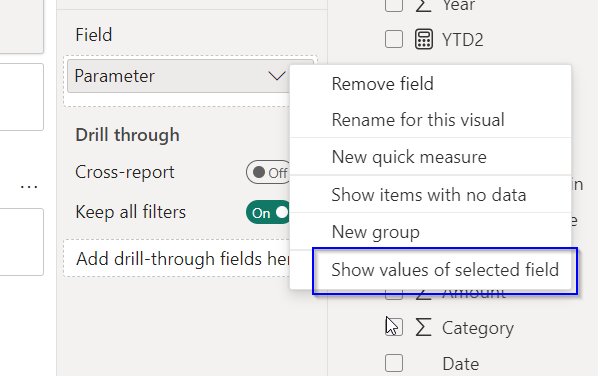Turn off Keep all filters toggle
This screenshot has width=598, height=376.
pyautogui.click(x=268, y=212)
